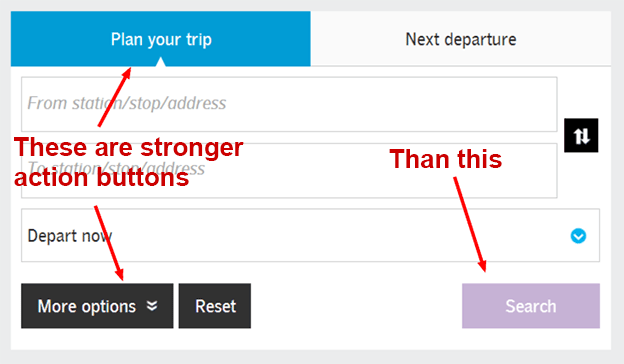
Task: Clear the trip form using Reset
Action: tap(215, 306)
